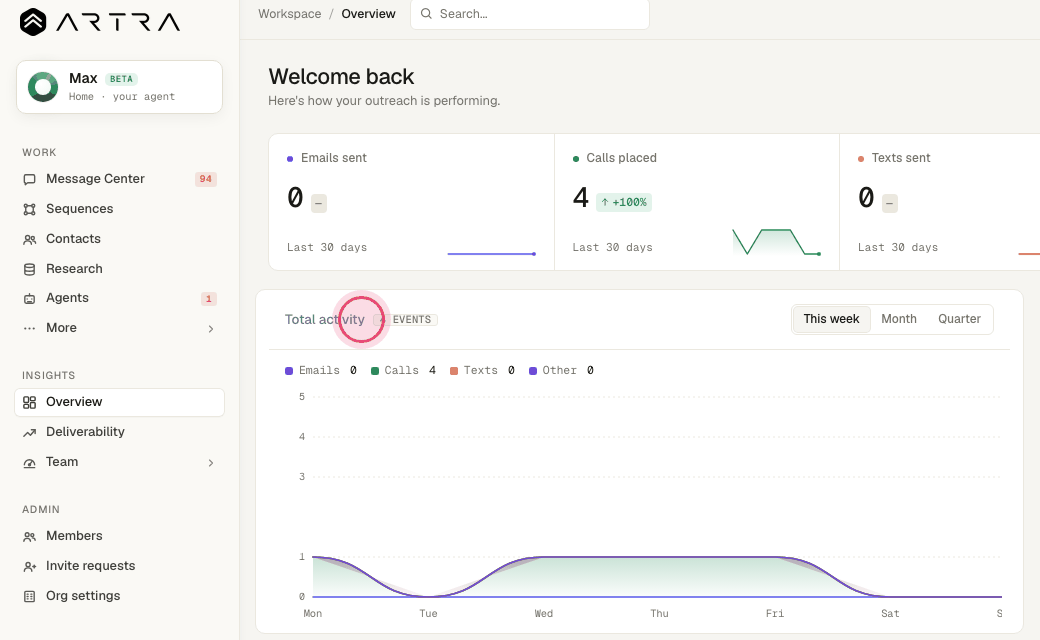This screenshot has height=640, width=1040.
Task: Click the Overview grid icon
Action: coord(29,403)
